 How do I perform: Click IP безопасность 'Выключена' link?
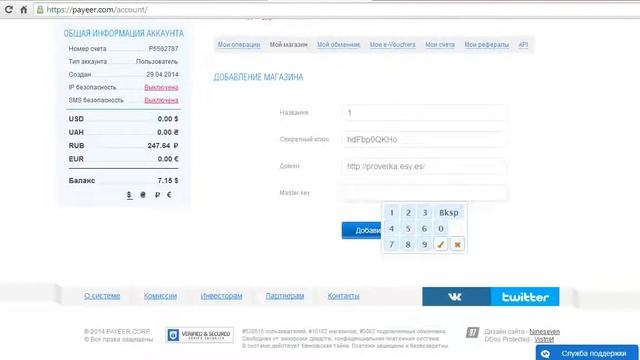(161, 87)
